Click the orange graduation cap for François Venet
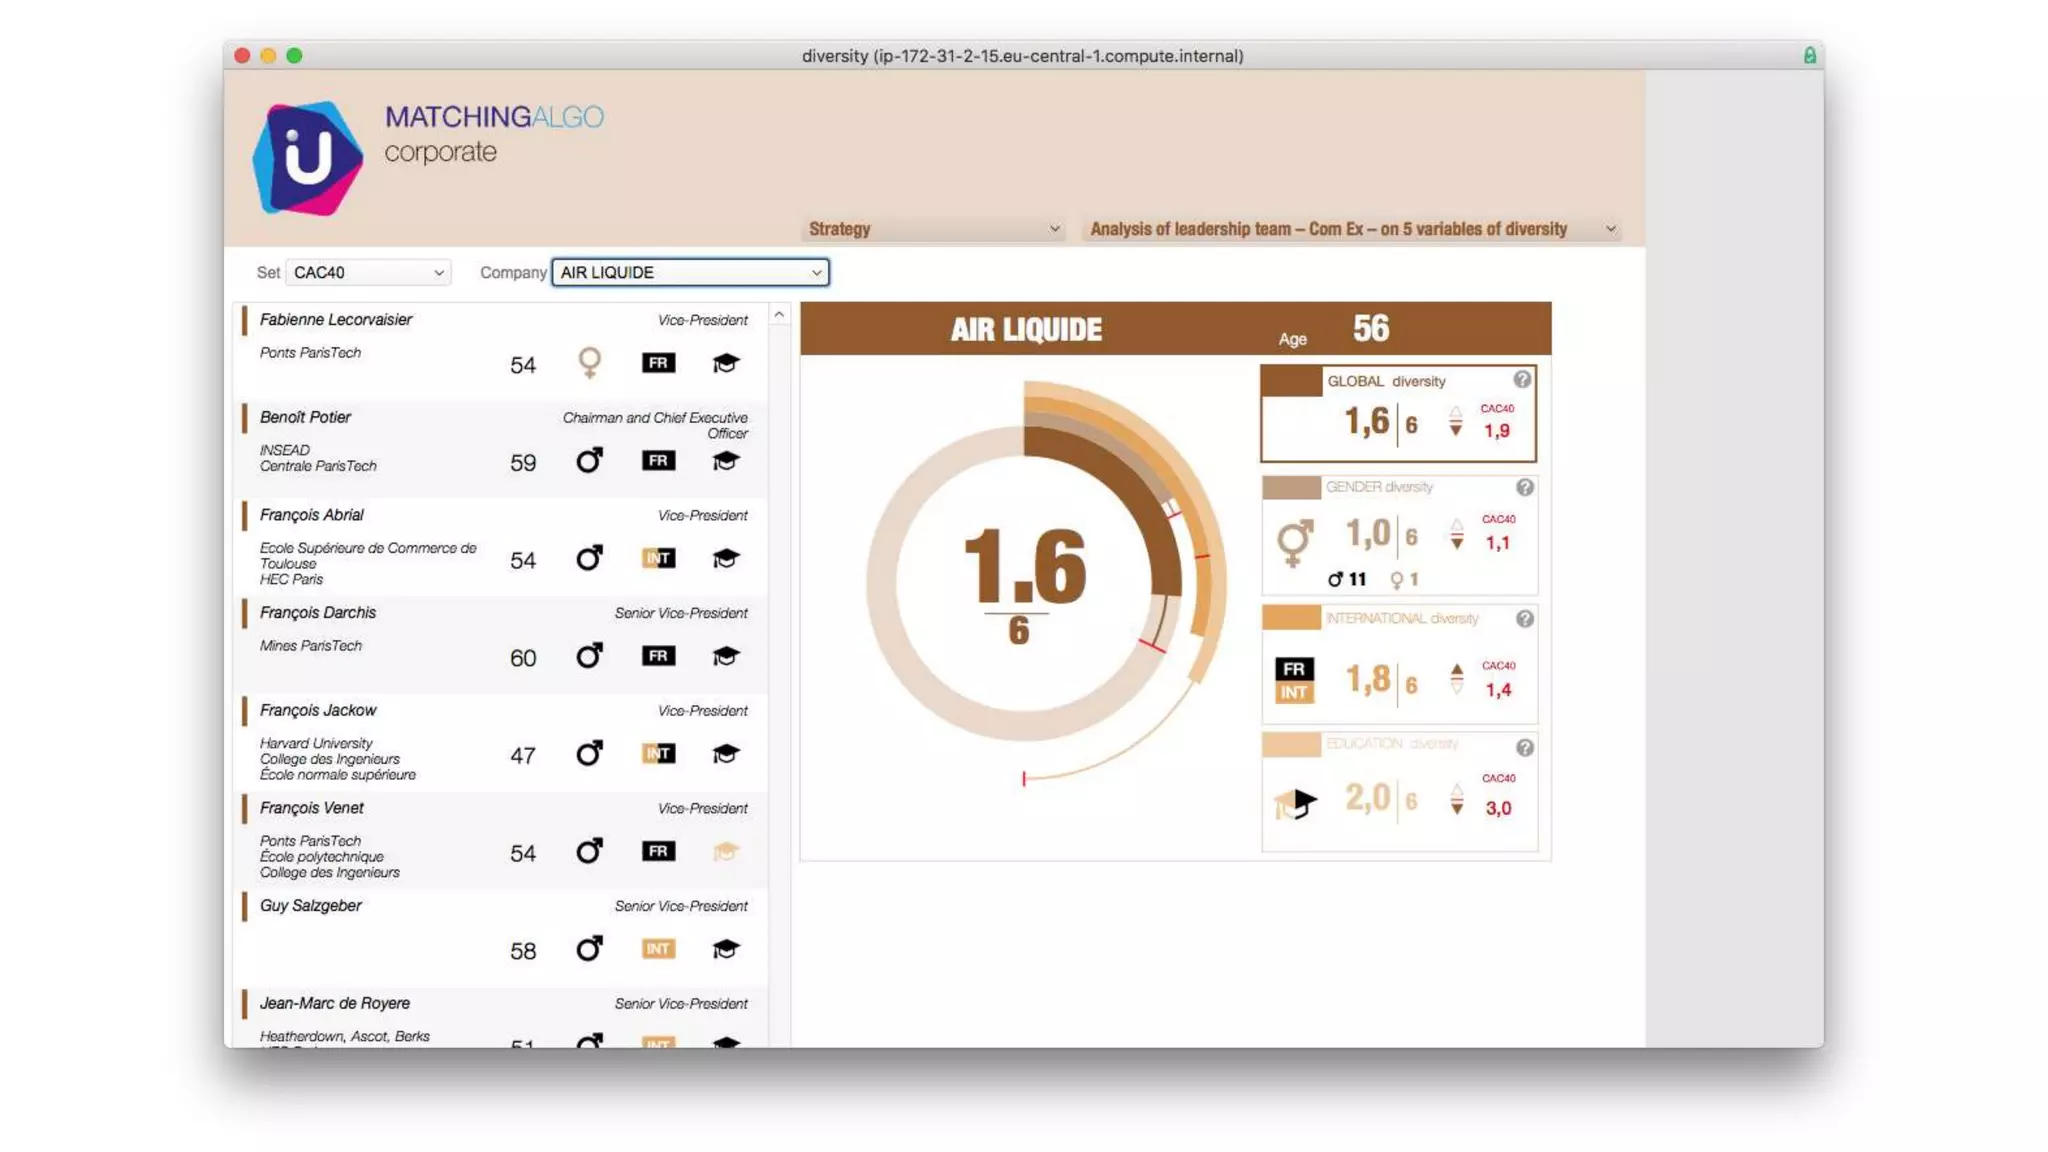This screenshot has height=1152, width=2048. click(x=726, y=851)
